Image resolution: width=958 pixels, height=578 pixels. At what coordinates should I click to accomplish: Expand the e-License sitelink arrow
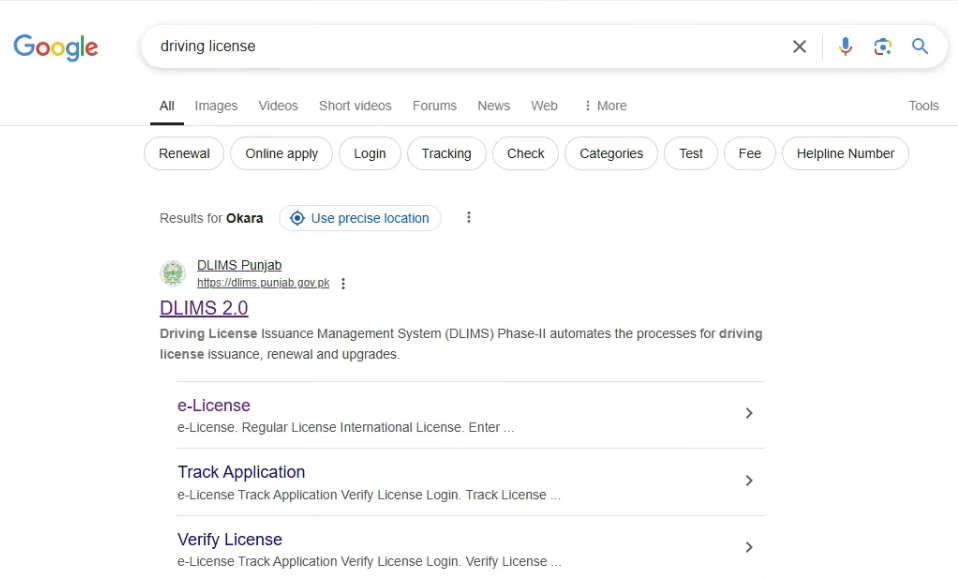click(748, 414)
